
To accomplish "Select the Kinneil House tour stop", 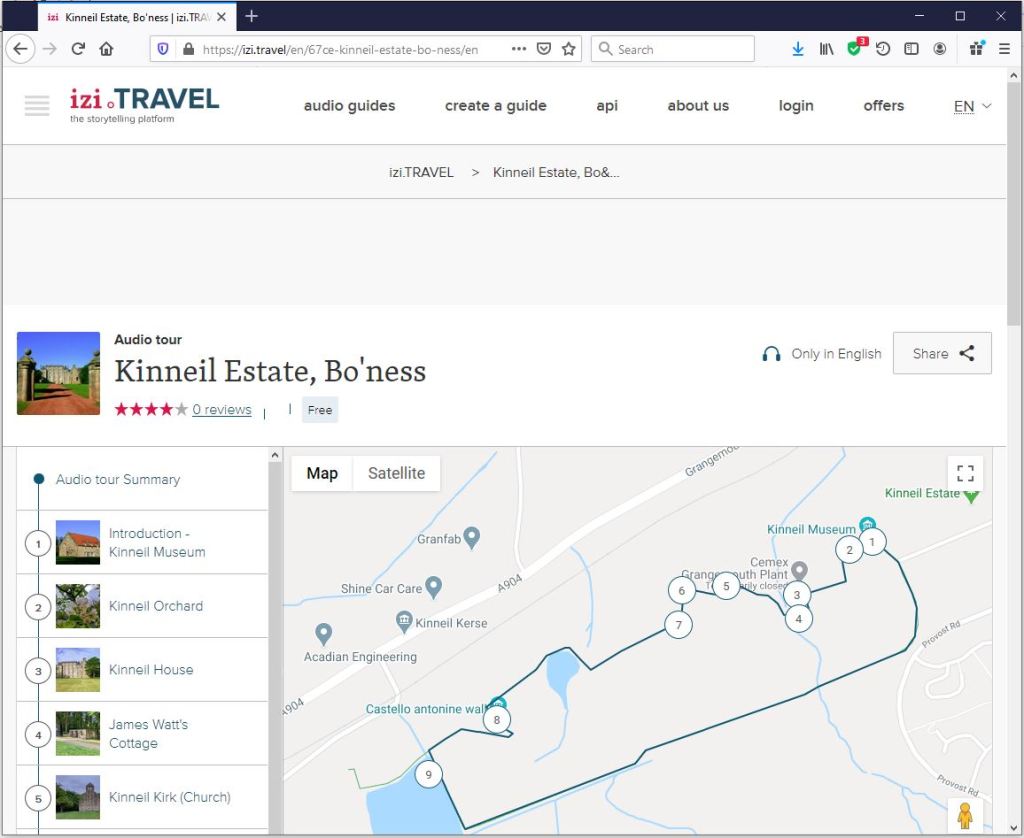I will click(150, 670).
